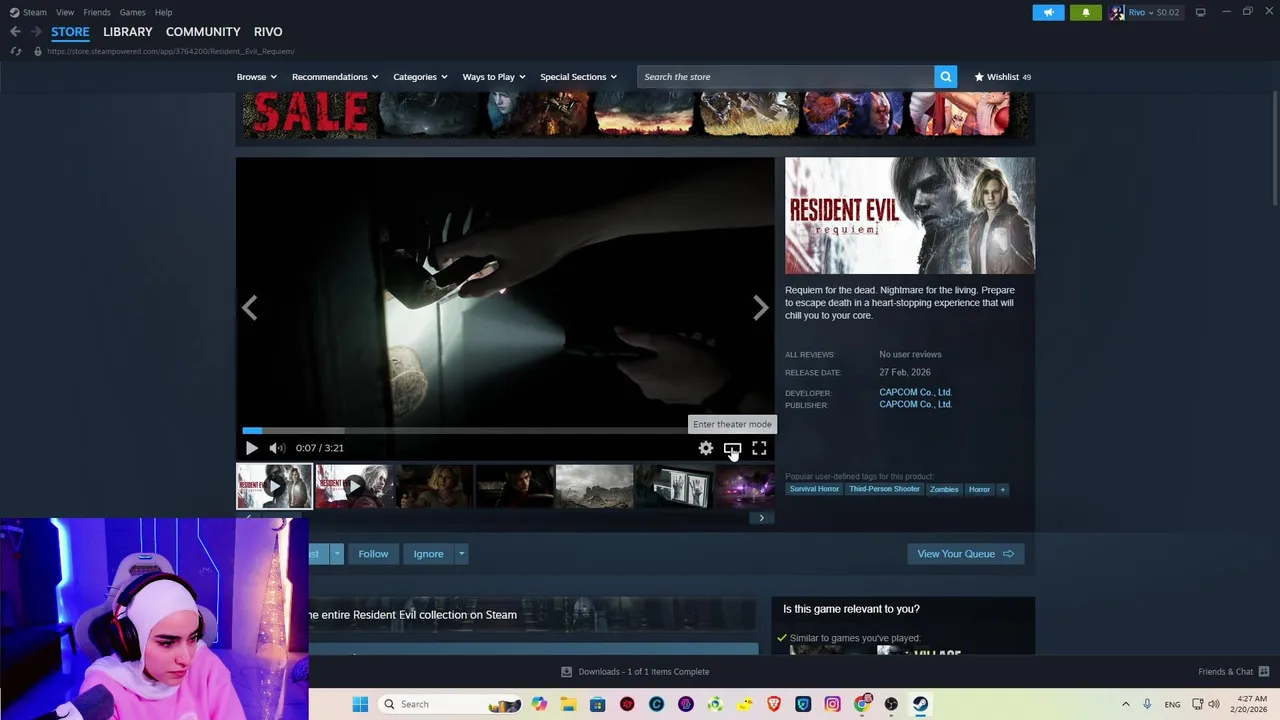This screenshot has width=1280, height=720.
Task: Open the handprint photos screenshot thumbnail
Action: (x=674, y=486)
